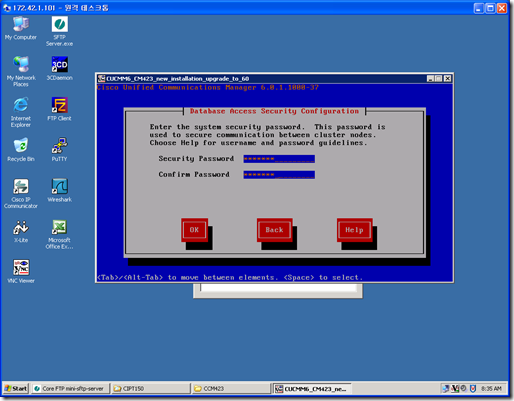Focus the Confirm Password field
Image resolution: width=514 pixels, height=401 pixels.
(279, 175)
